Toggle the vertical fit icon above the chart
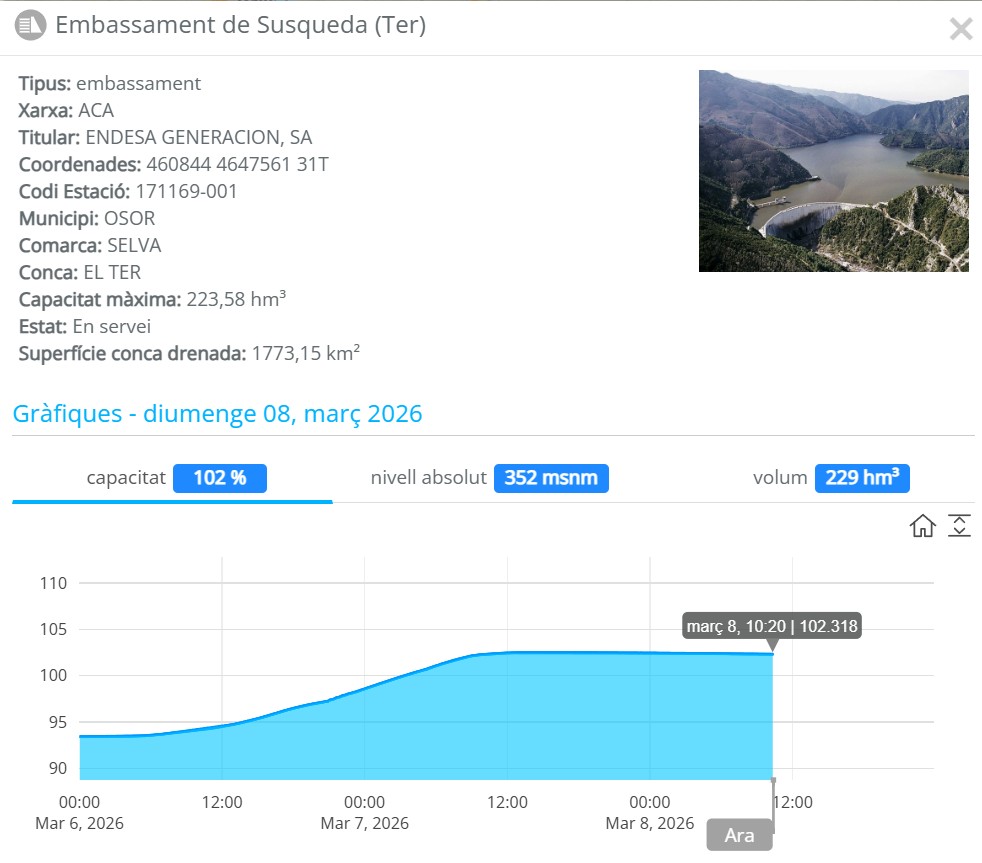982x863 pixels. pos(959,526)
